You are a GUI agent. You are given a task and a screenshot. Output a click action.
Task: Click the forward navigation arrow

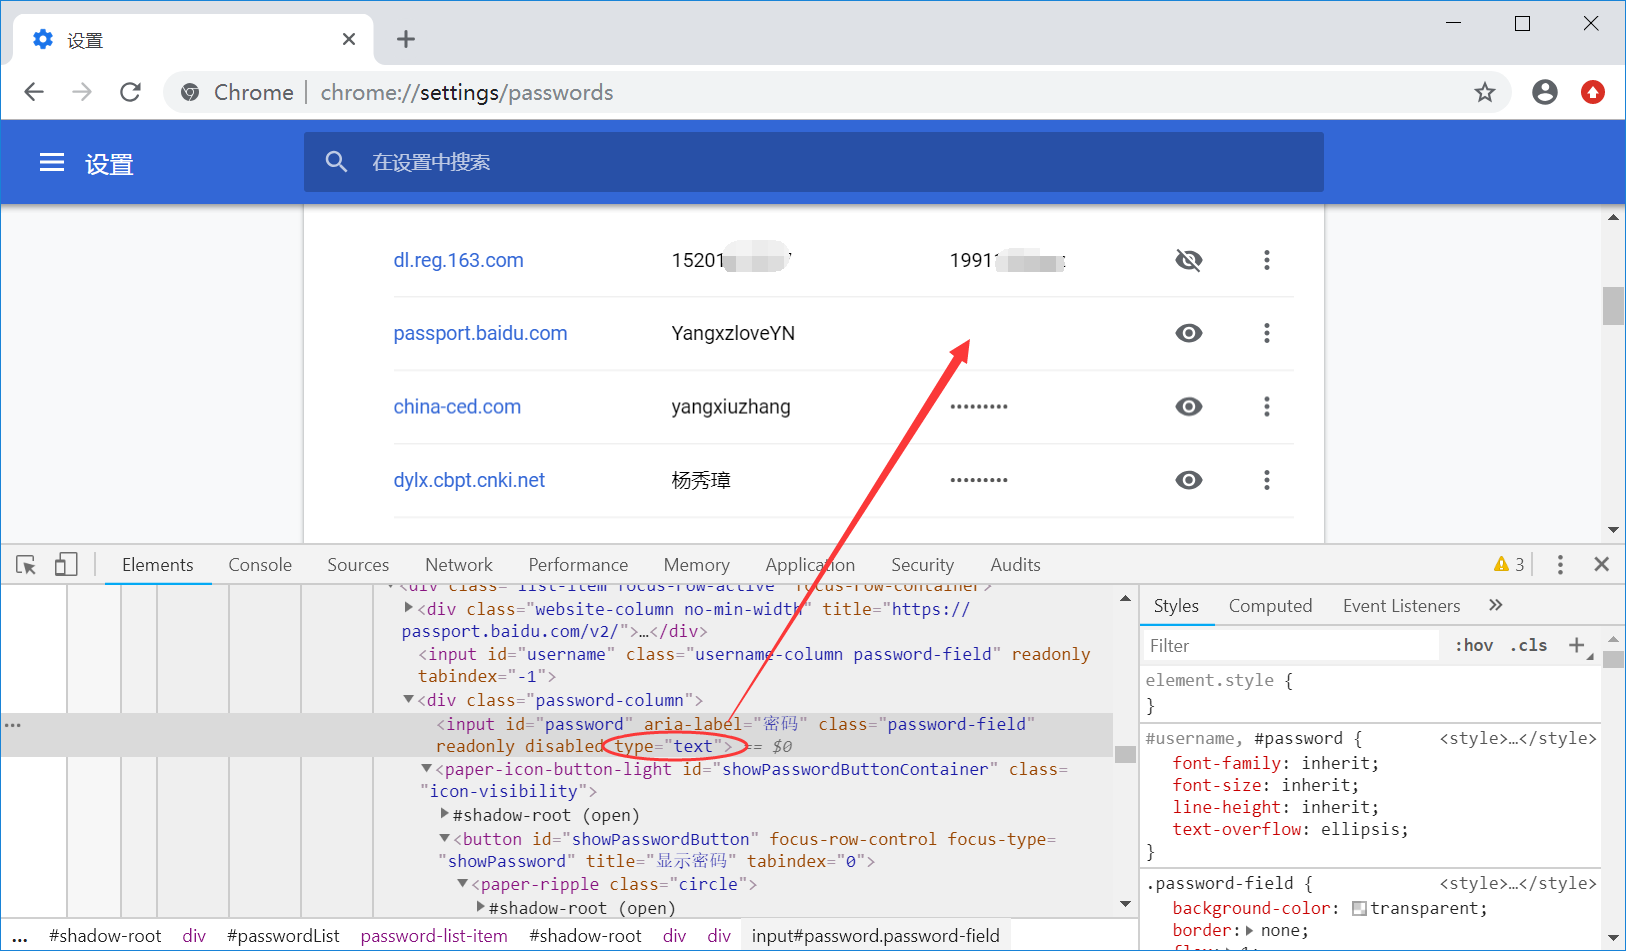tap(82, 92)
